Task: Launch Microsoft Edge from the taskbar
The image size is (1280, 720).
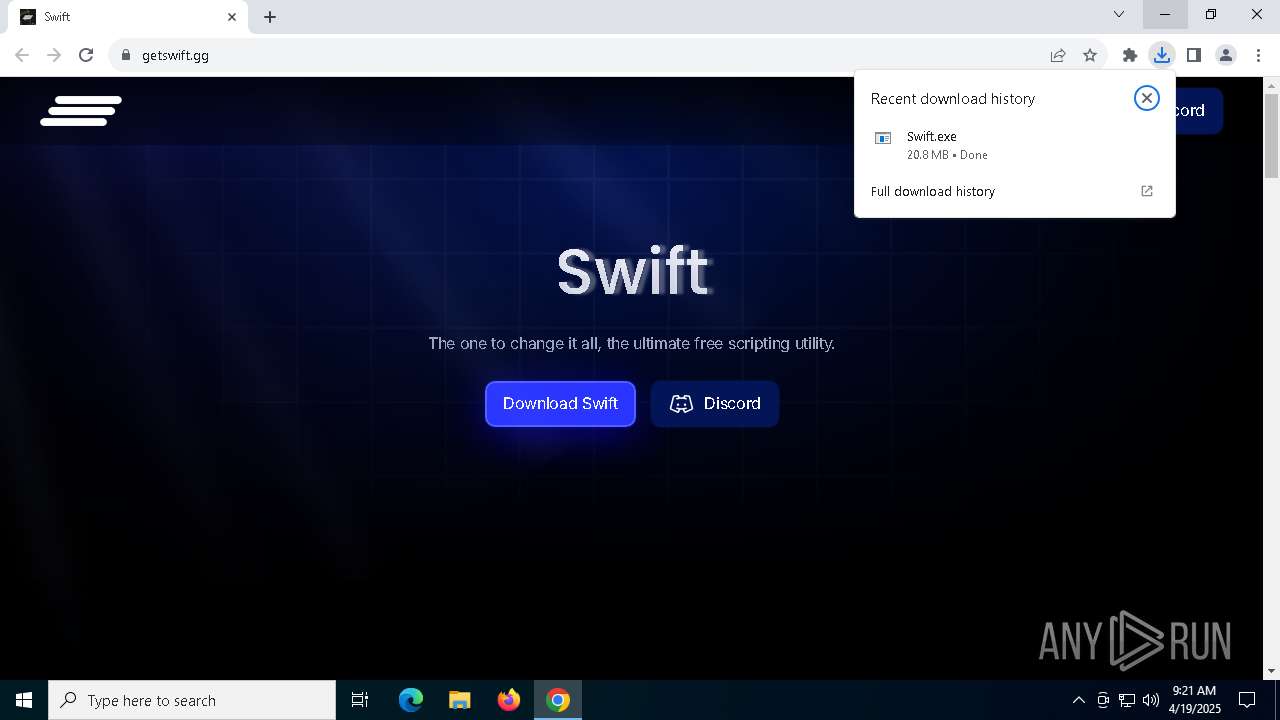Action: (x=411, y=700)
